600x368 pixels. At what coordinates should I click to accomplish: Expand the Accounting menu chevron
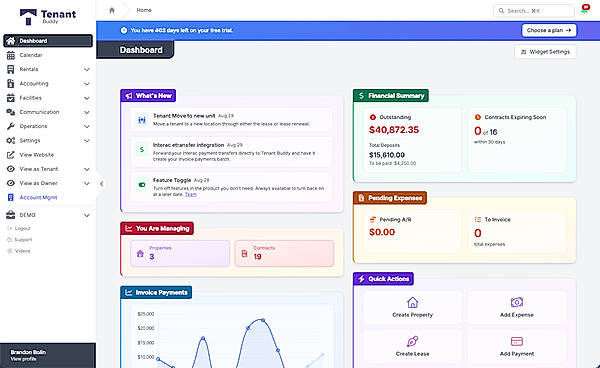[x=87, y=84]
